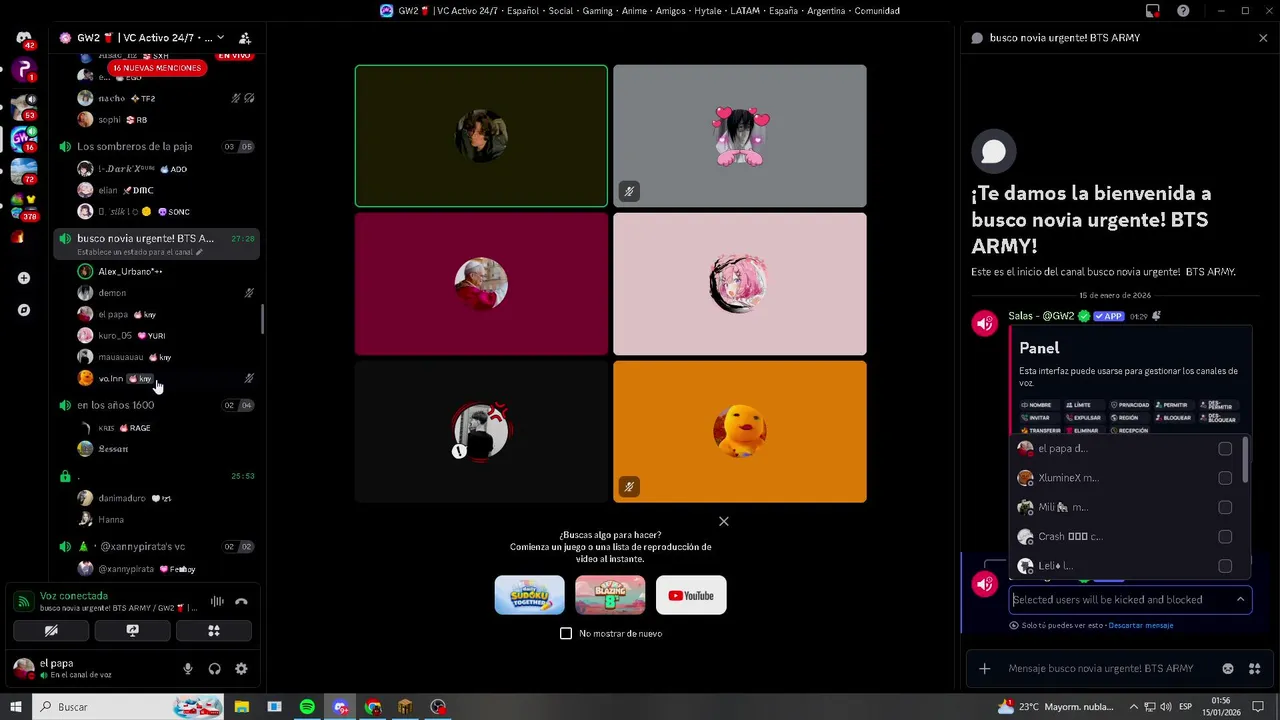This screenshot has height=720, width=1280.
Task: Set a channel status via Establece un estado
Action: [x=140, y=252]
